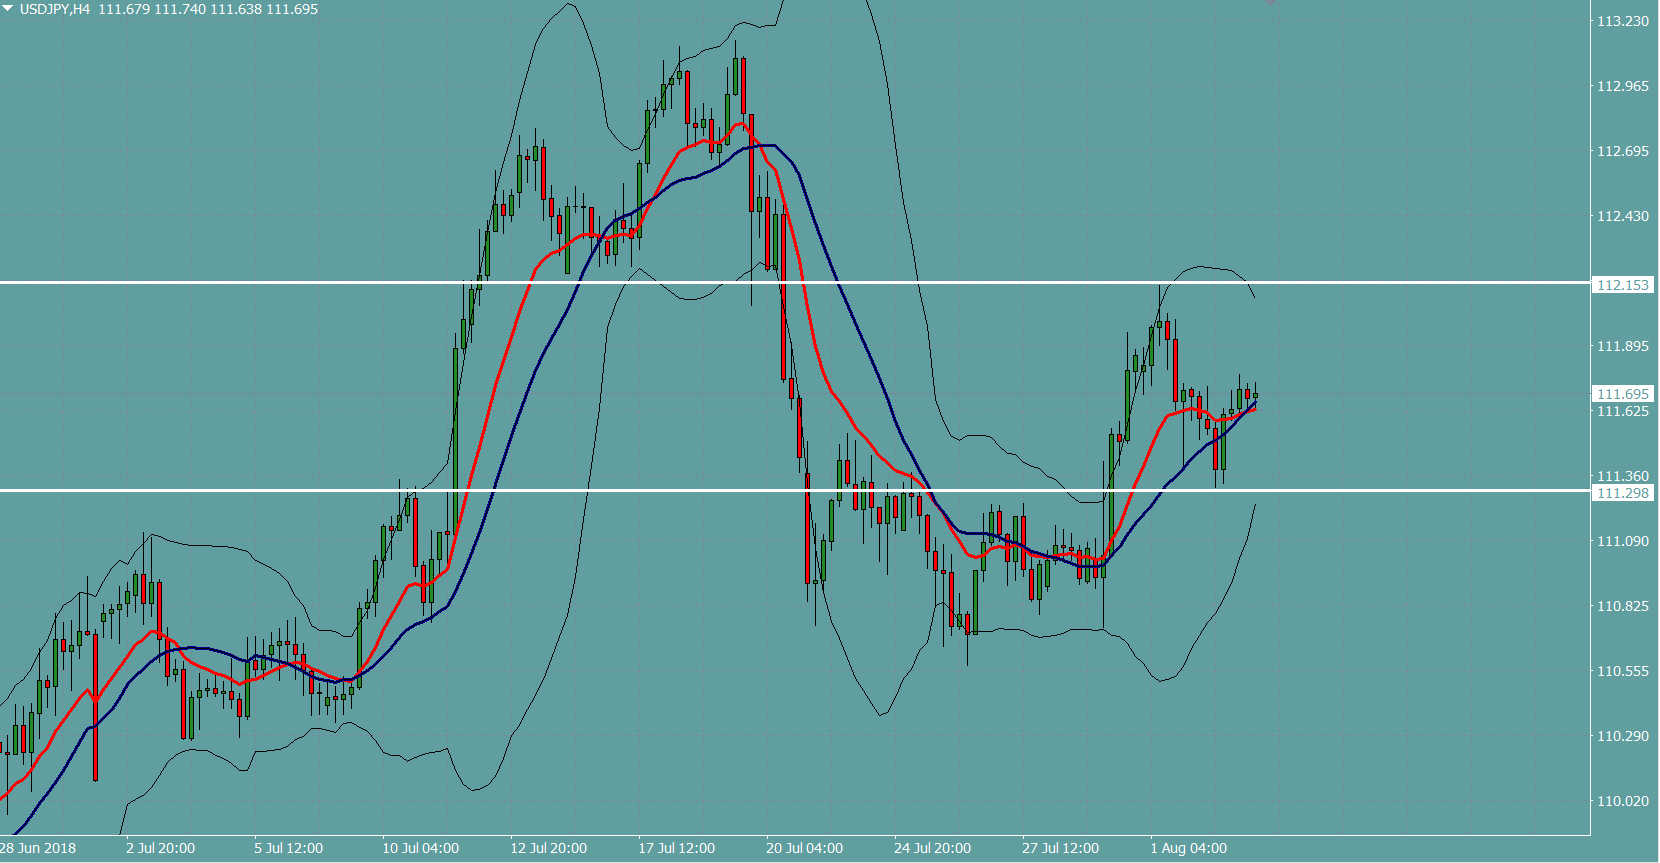The width and height of the screenshot is (1660, 863).
Task: Click the USDJPY,H4 chart title text
Action: (55, 9)
